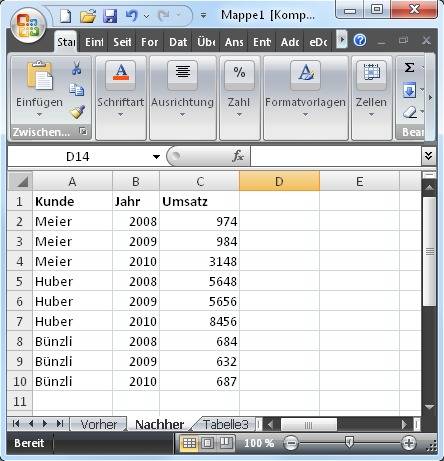Click the AutoSum sigma icon

point(409,68)
